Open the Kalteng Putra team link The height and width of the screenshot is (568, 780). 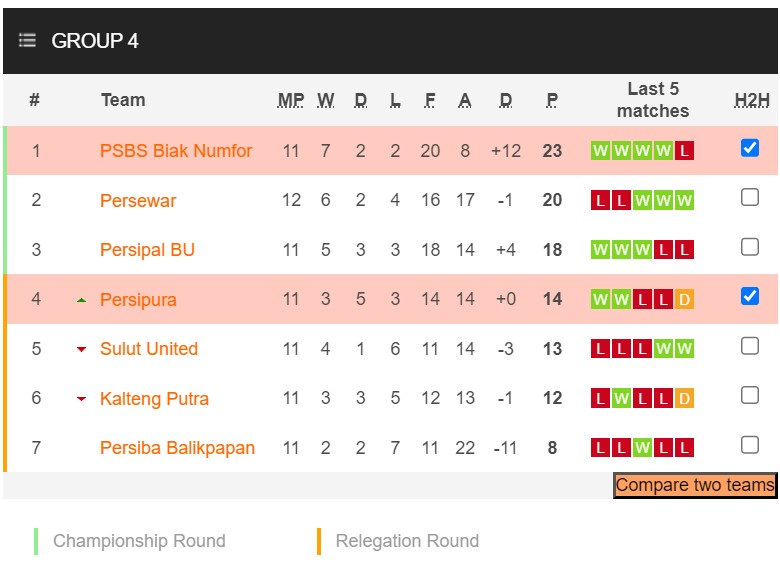point(154,399)
